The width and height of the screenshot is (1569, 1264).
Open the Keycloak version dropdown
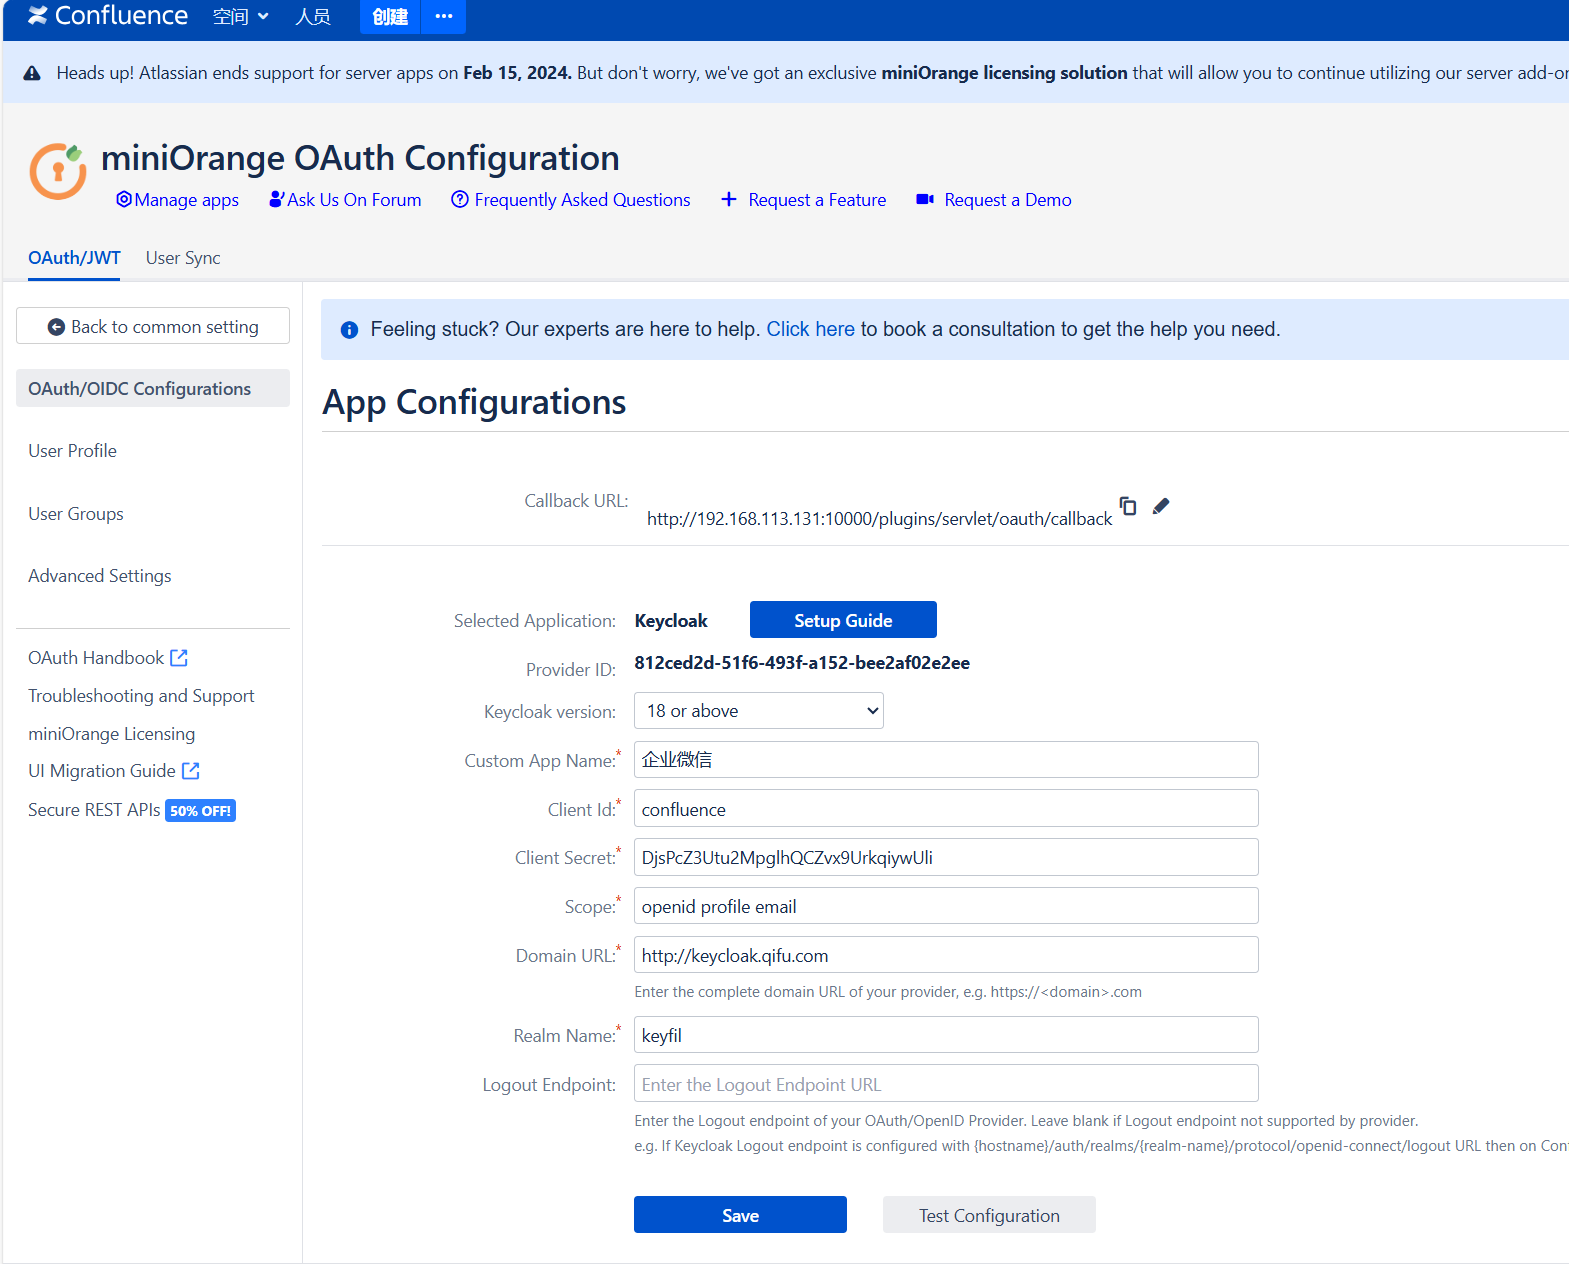click(759, 711)
